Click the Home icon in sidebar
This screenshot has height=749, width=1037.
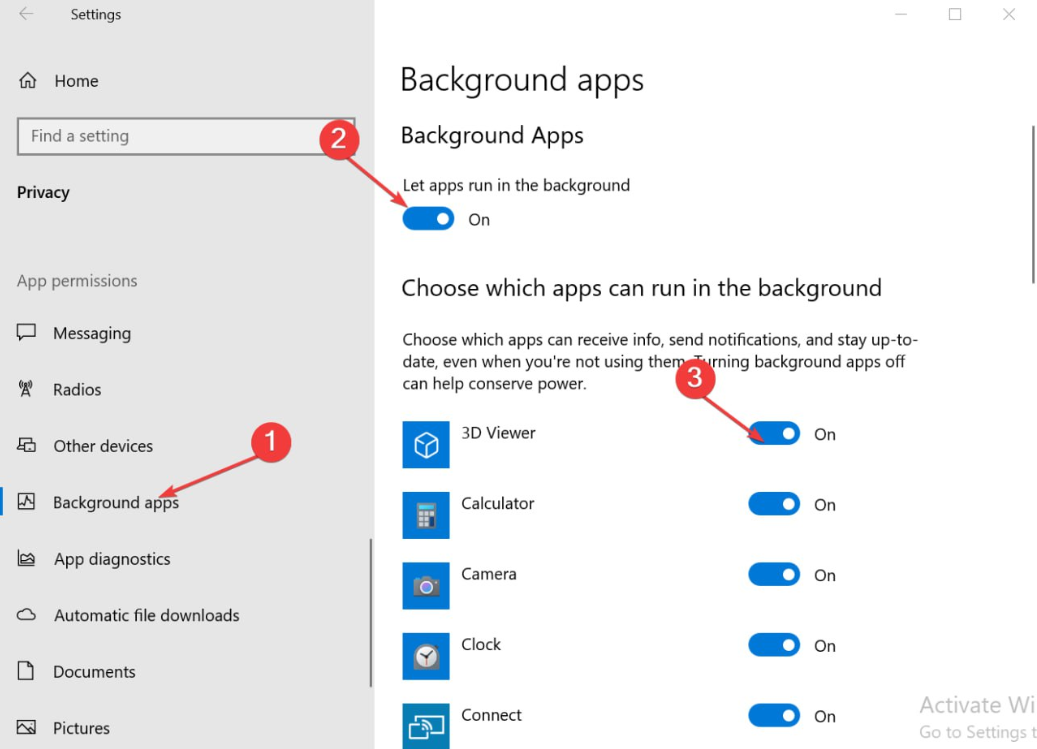[28, 81]
